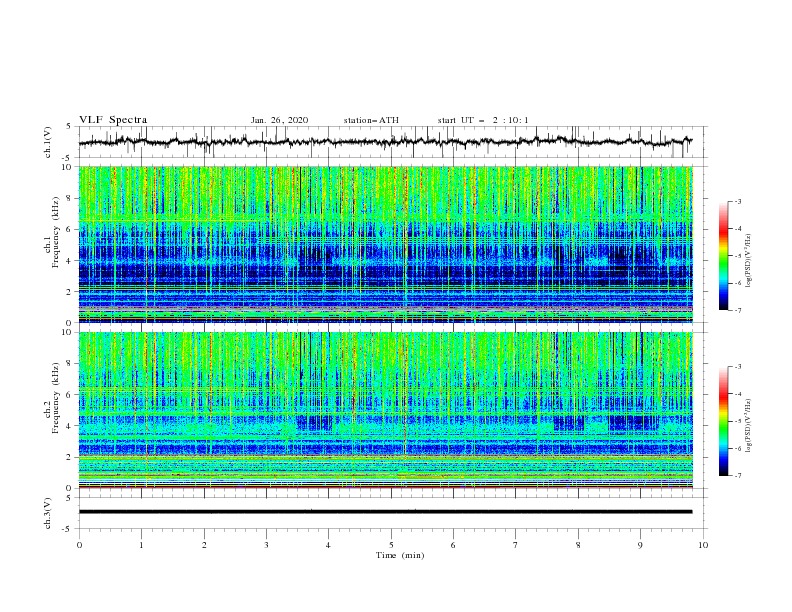
Task: Click the '-7' label on ch.2 colorbar
Action: tap(737, 476)
